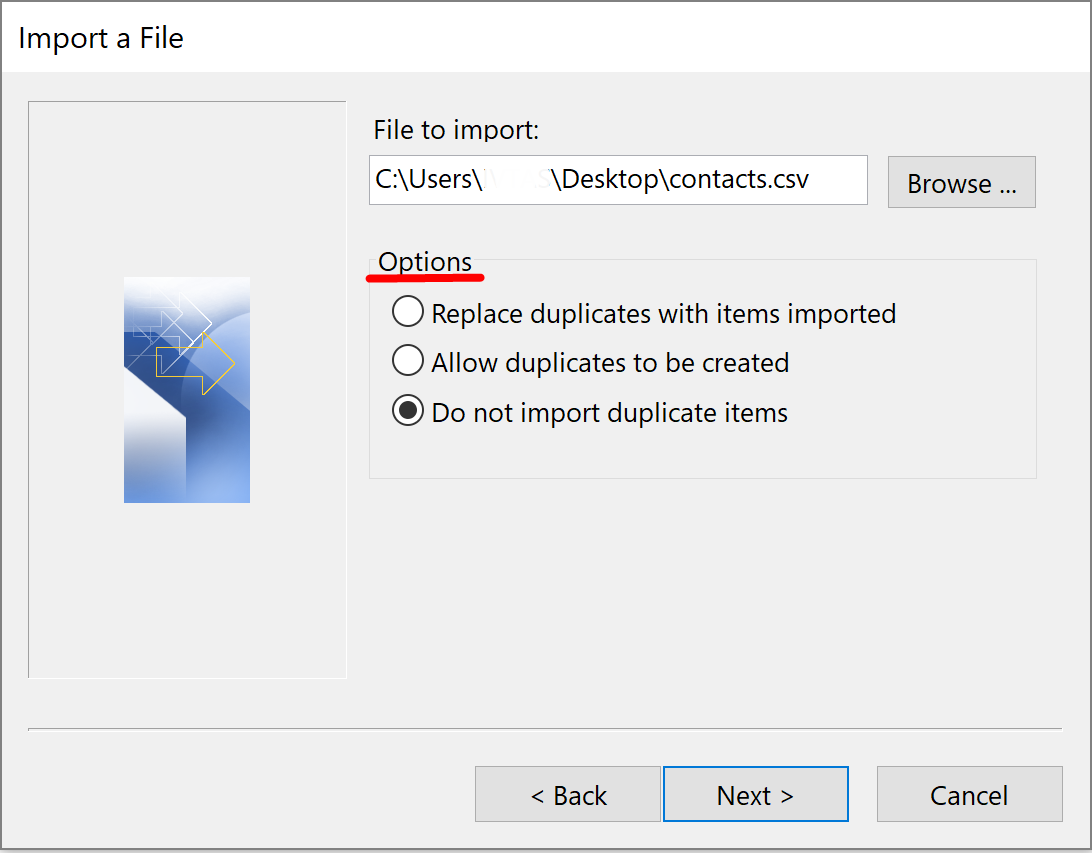This screenshot has width=1092, height=853.
Task: Click the Options group heading
Action: click(425, 263)
